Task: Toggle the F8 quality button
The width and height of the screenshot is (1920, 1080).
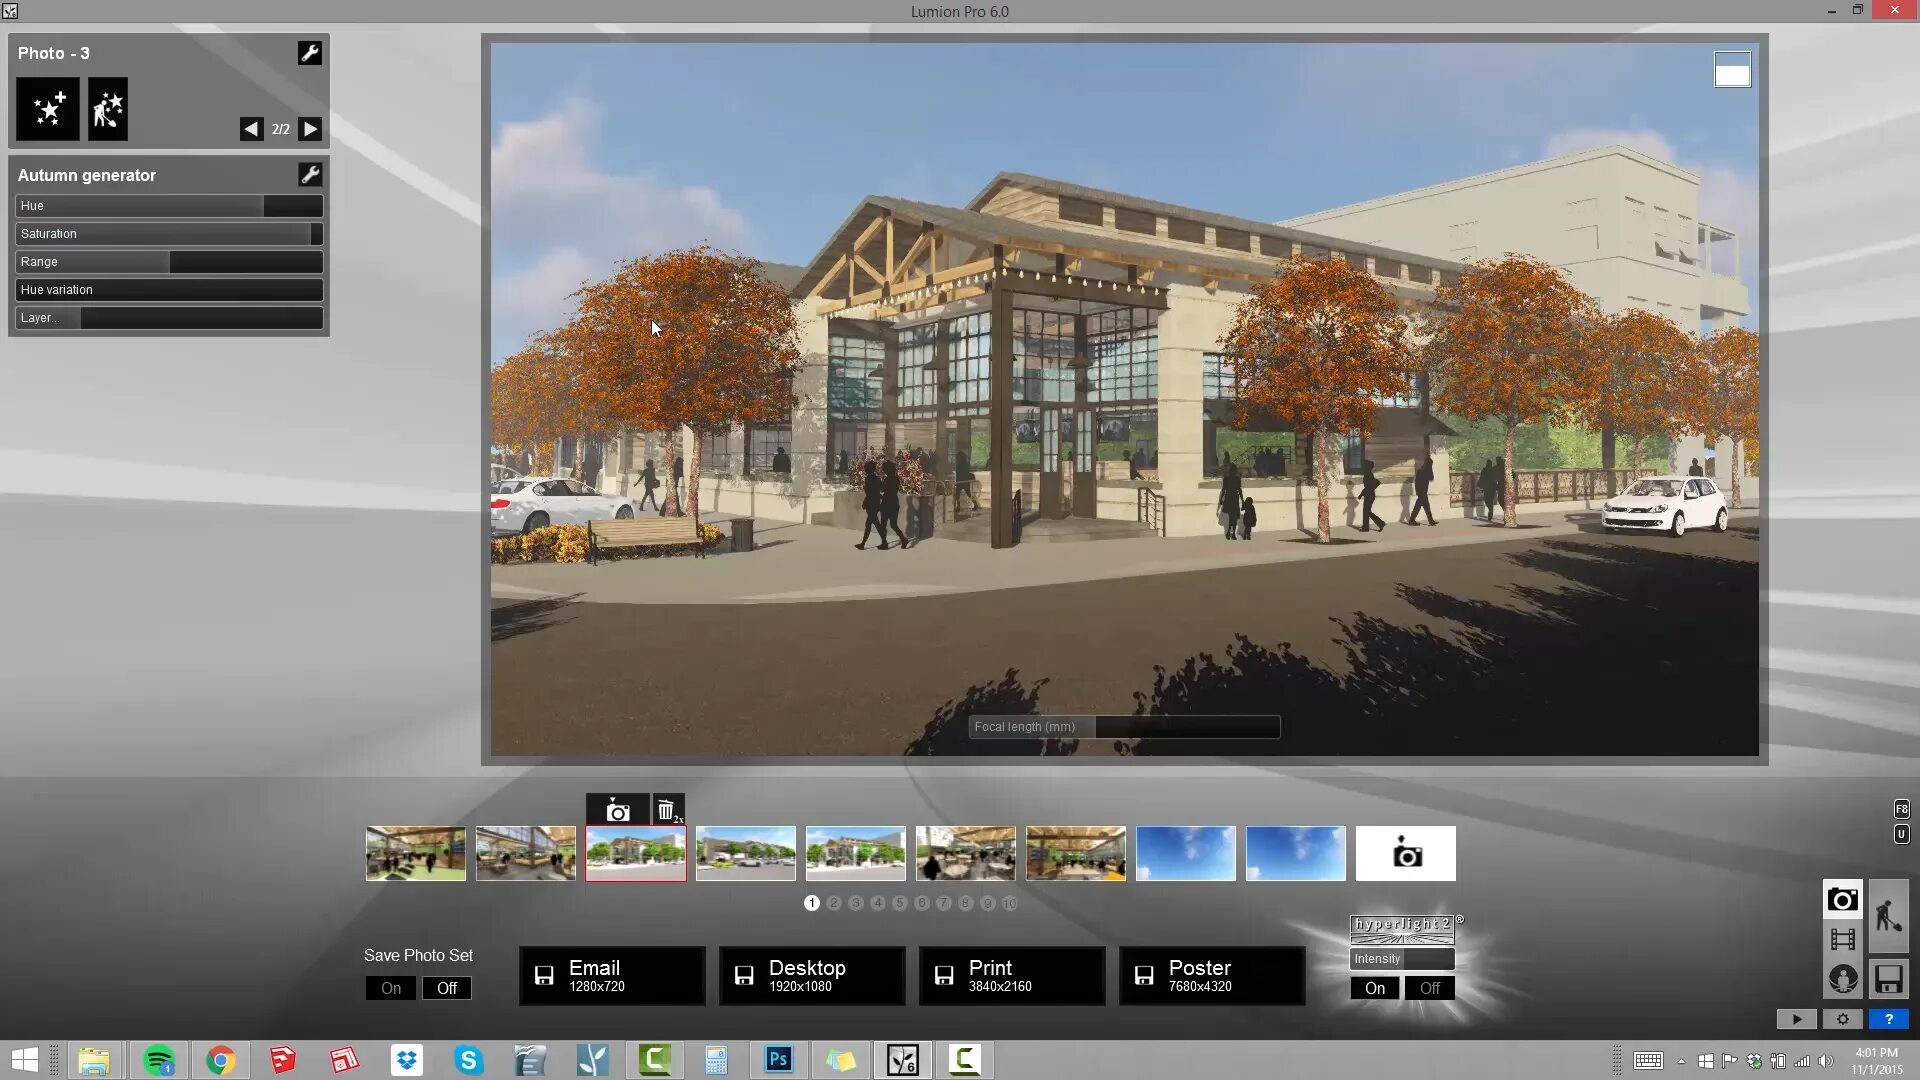Action: coord(1901,809)
